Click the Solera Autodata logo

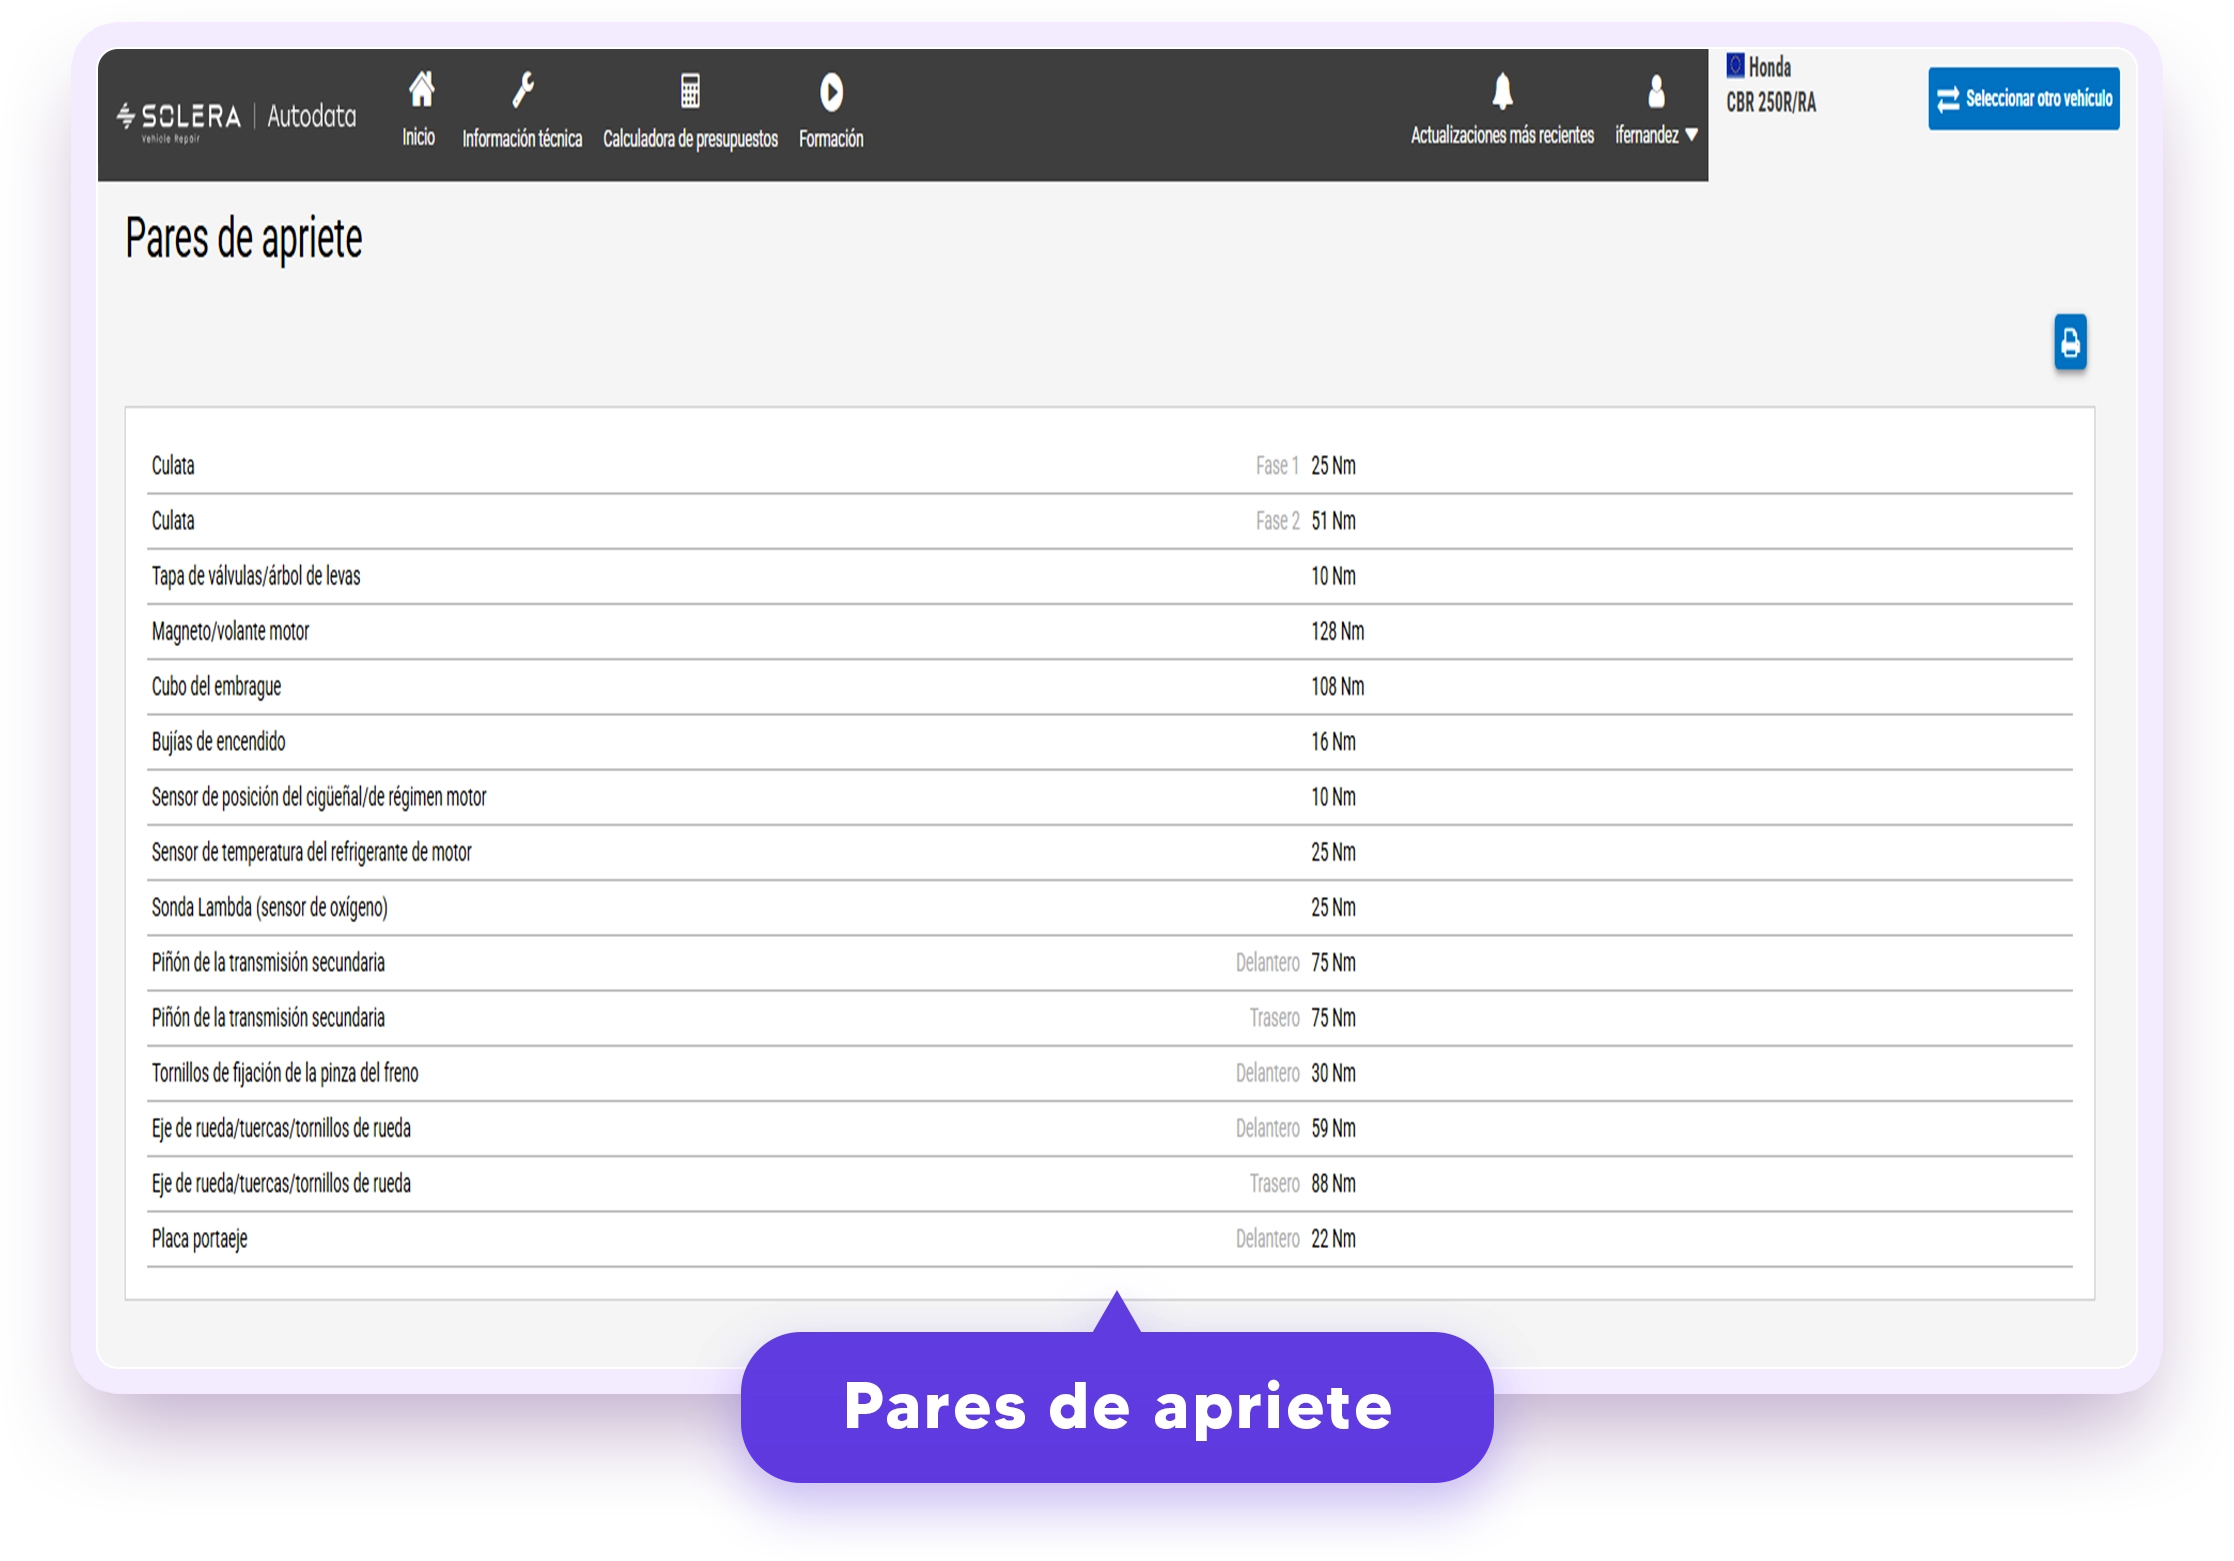[236, 119]
